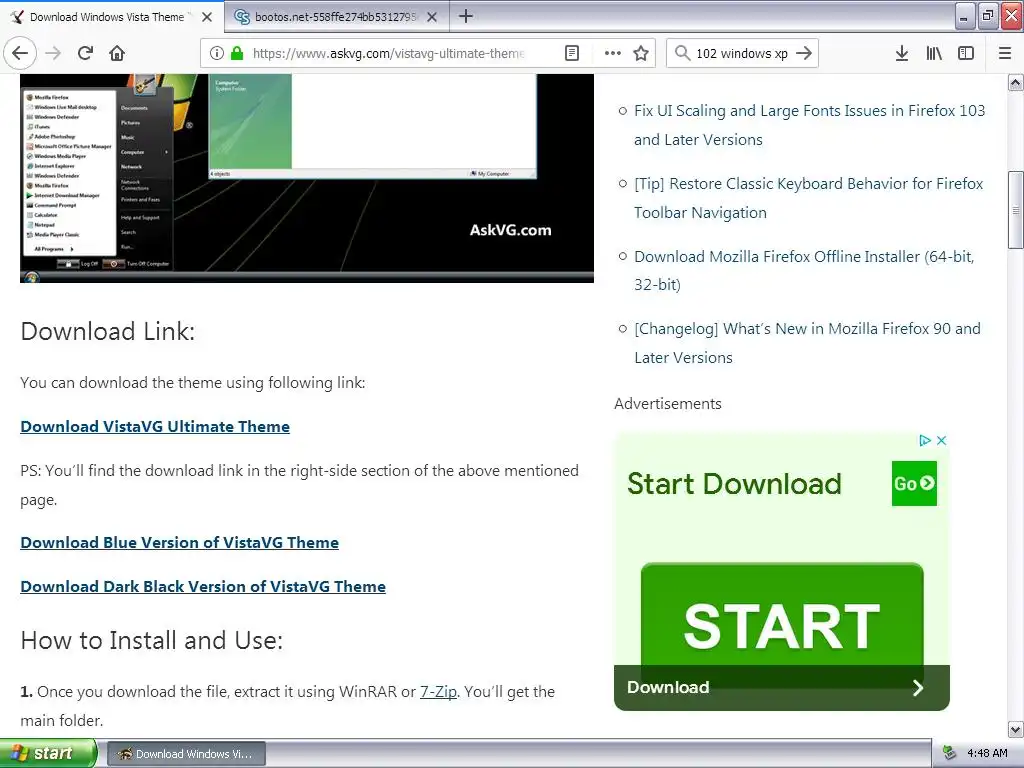Open What's New in Firefox 90 changelog
This screenshot has height=768, width=1024.
[807, 343]
